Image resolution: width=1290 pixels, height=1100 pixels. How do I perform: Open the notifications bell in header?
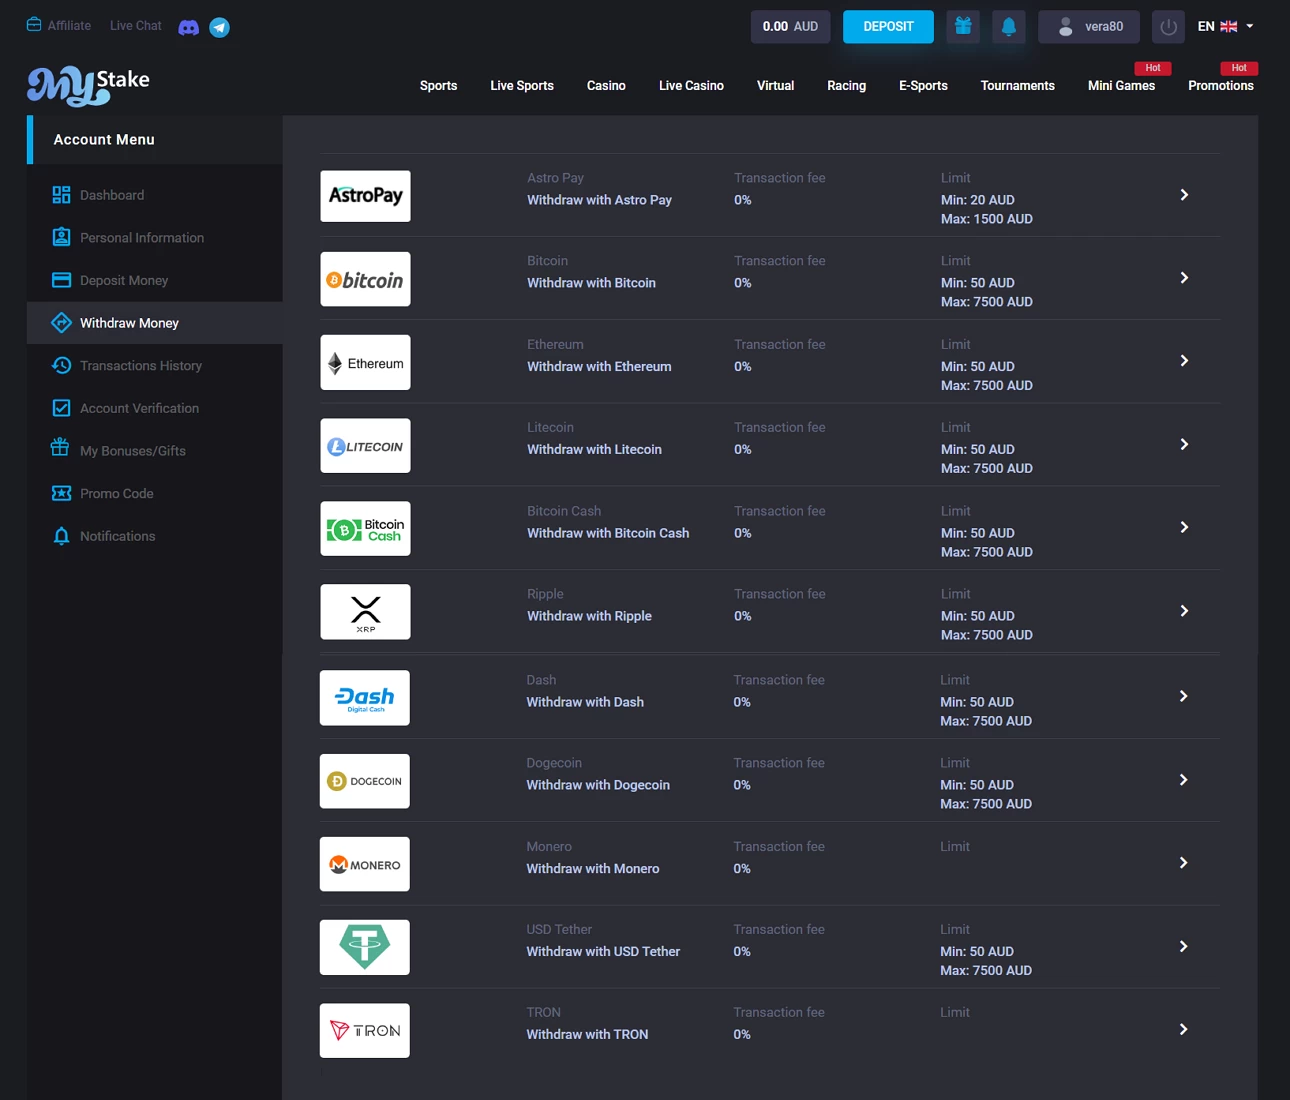pyautogui.click(x=1008, y=26)
